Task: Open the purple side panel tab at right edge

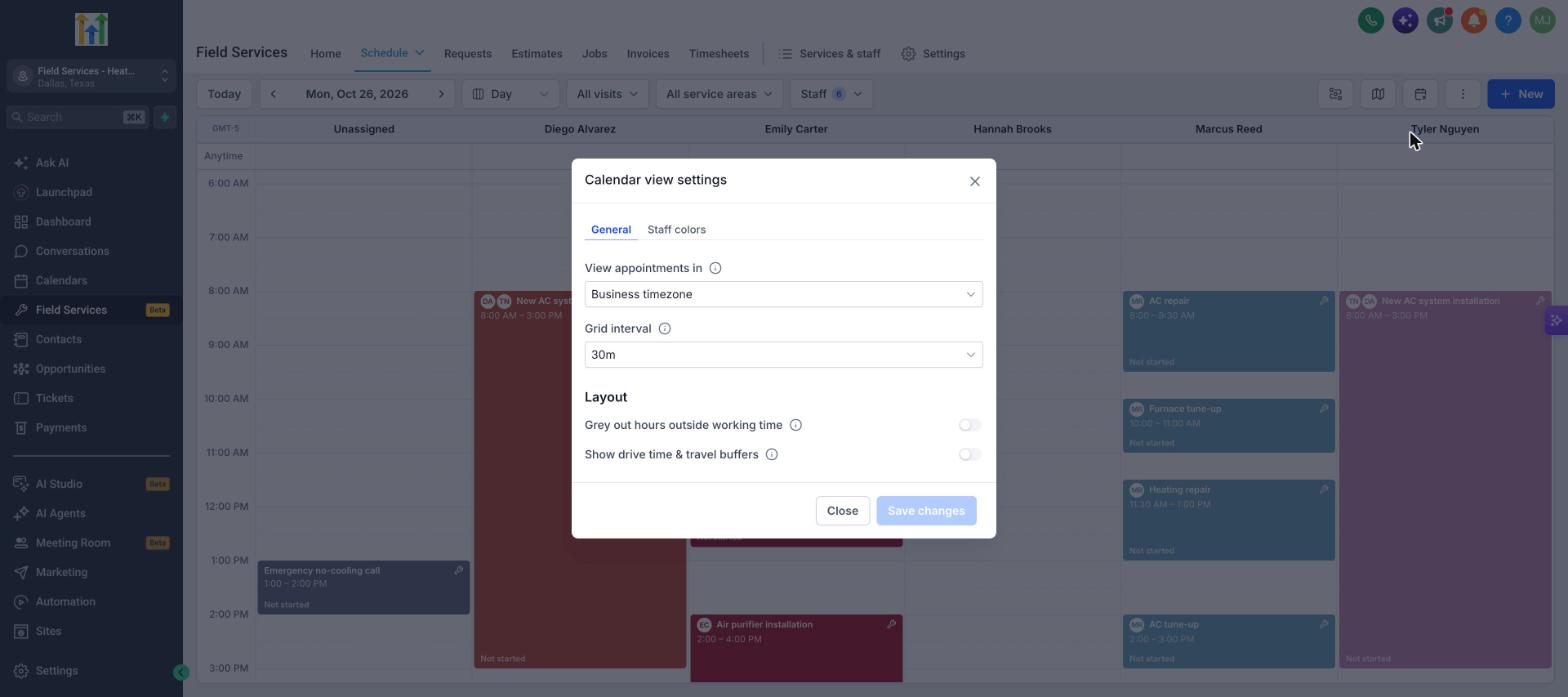Action: click(1557, 321)
